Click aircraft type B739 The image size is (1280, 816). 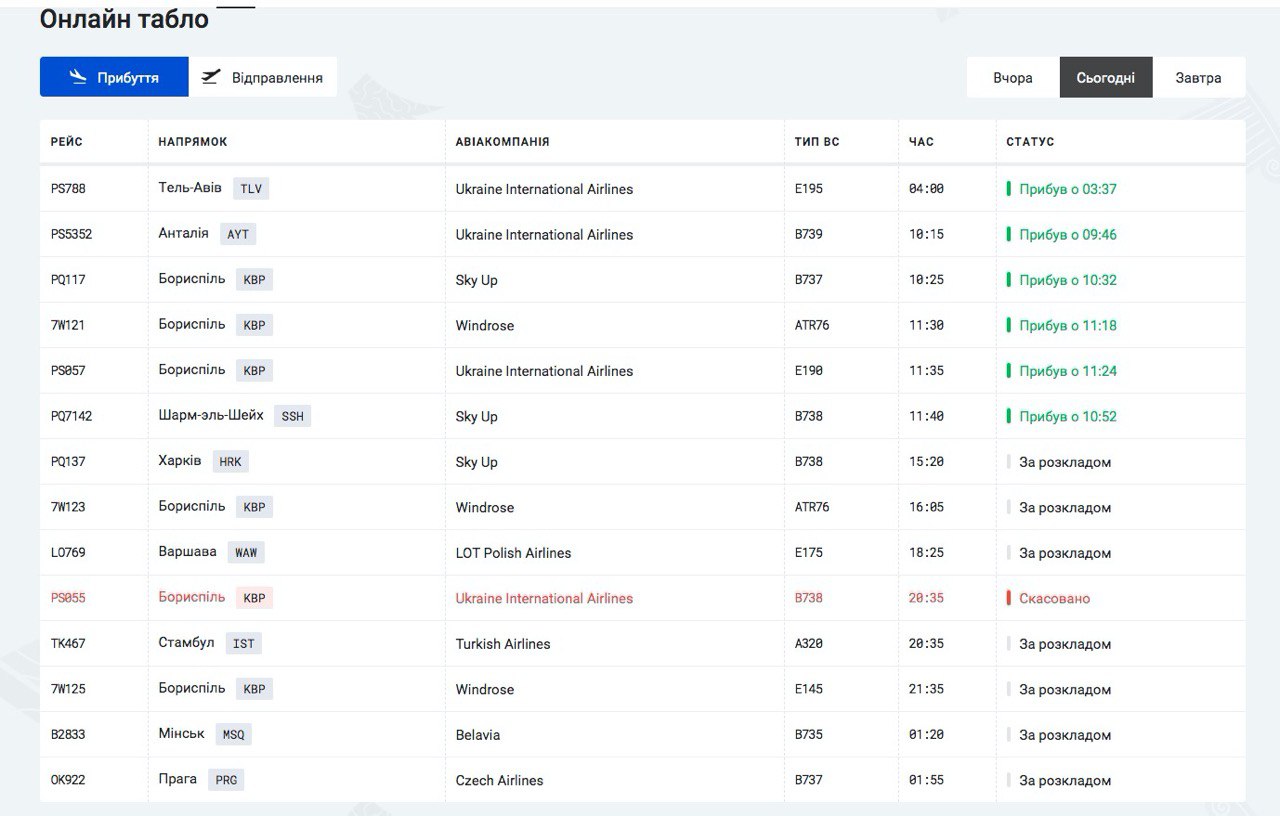point(809,234)
